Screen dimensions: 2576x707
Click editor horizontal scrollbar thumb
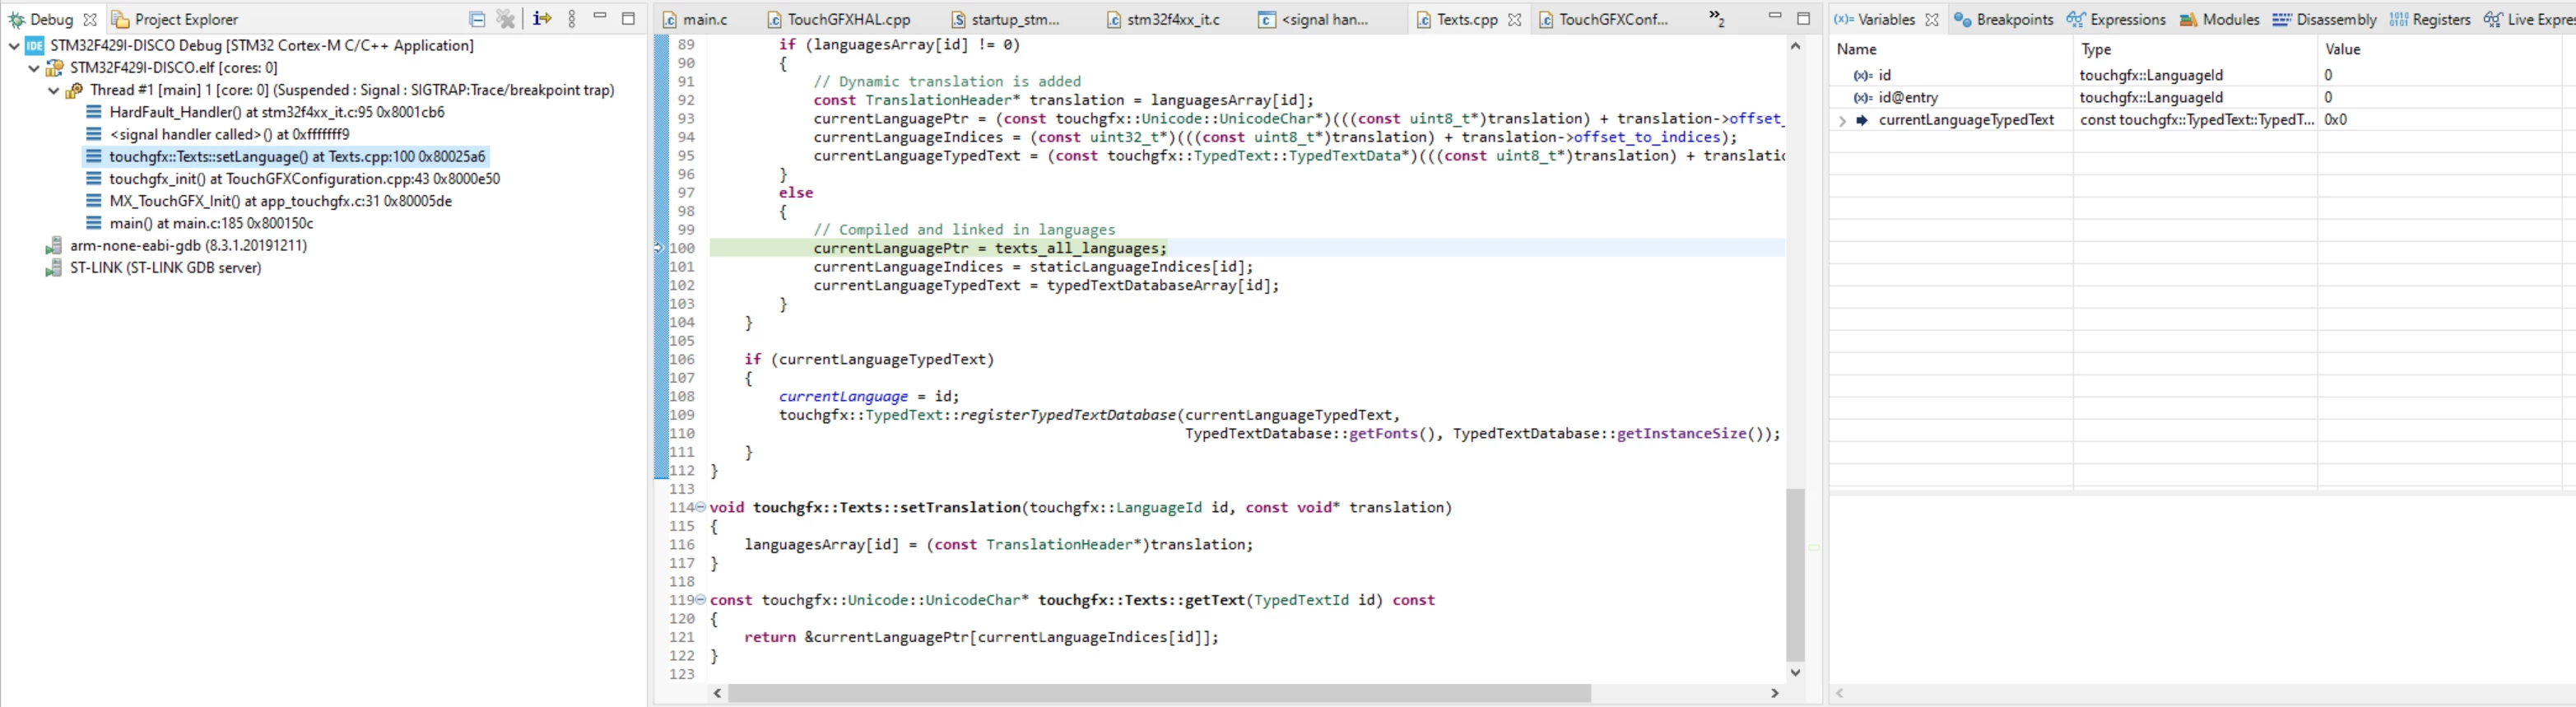(1159, 693)
